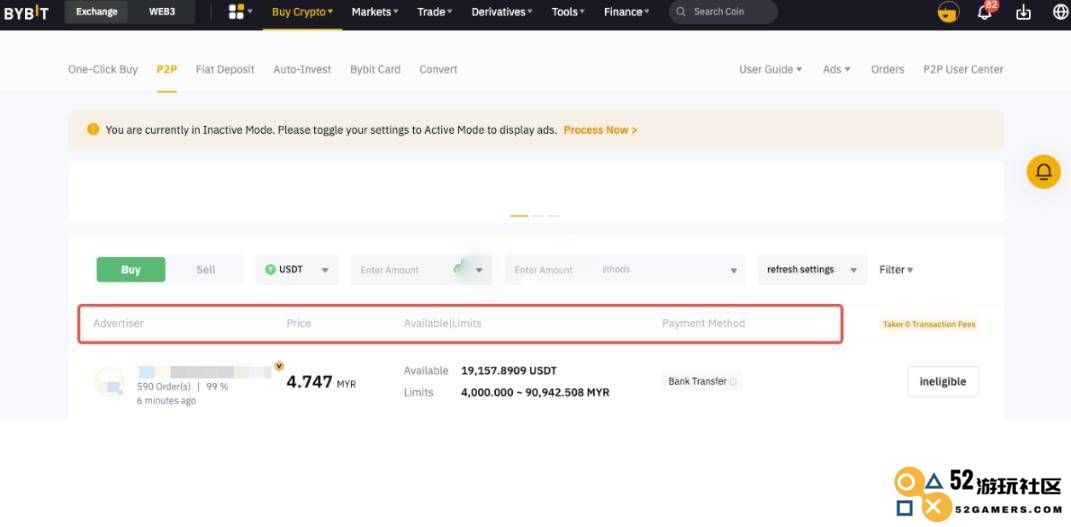
Task: Open the language globe icon
Action: pos(1060,12)
